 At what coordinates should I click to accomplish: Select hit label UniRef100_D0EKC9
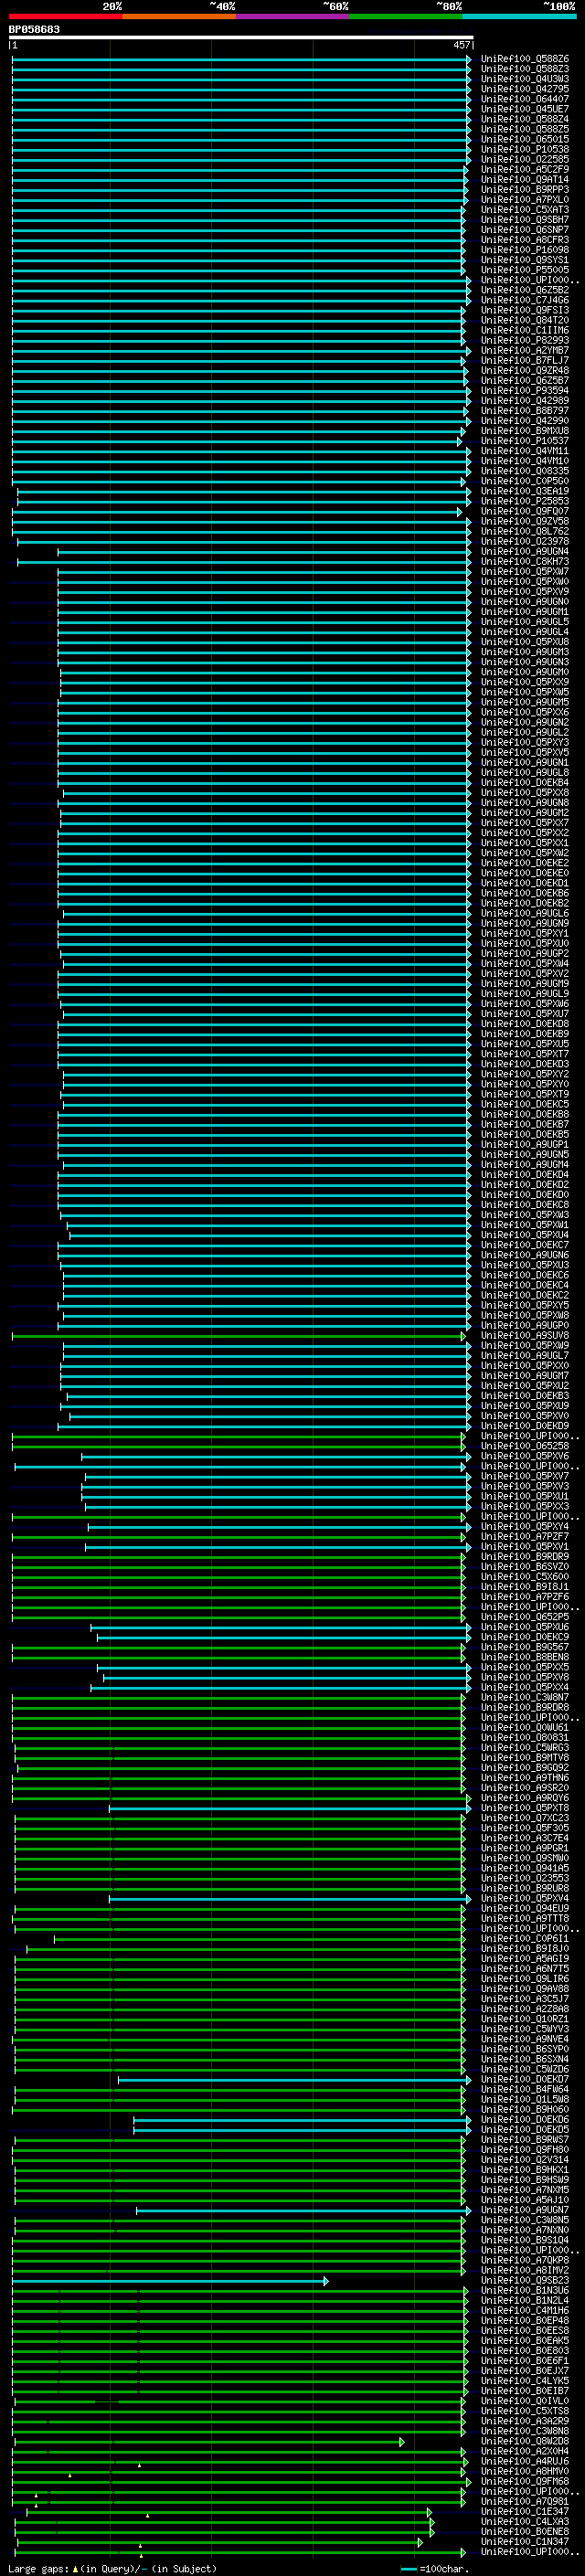[x=525, y=1637]
